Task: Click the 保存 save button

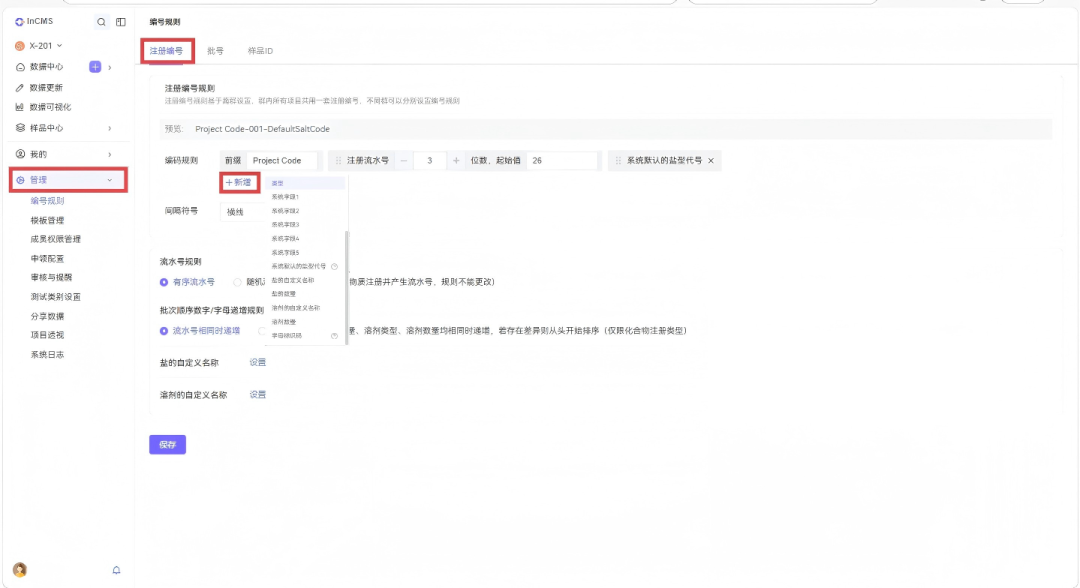Action: pyautogui.click(x=167, y=445)
